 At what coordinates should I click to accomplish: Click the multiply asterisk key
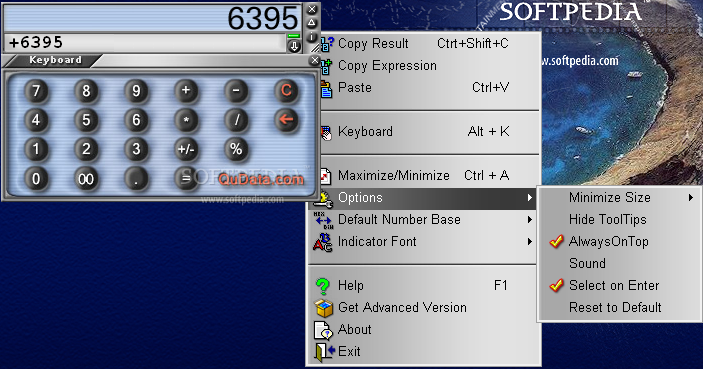[x=186, y=121]
